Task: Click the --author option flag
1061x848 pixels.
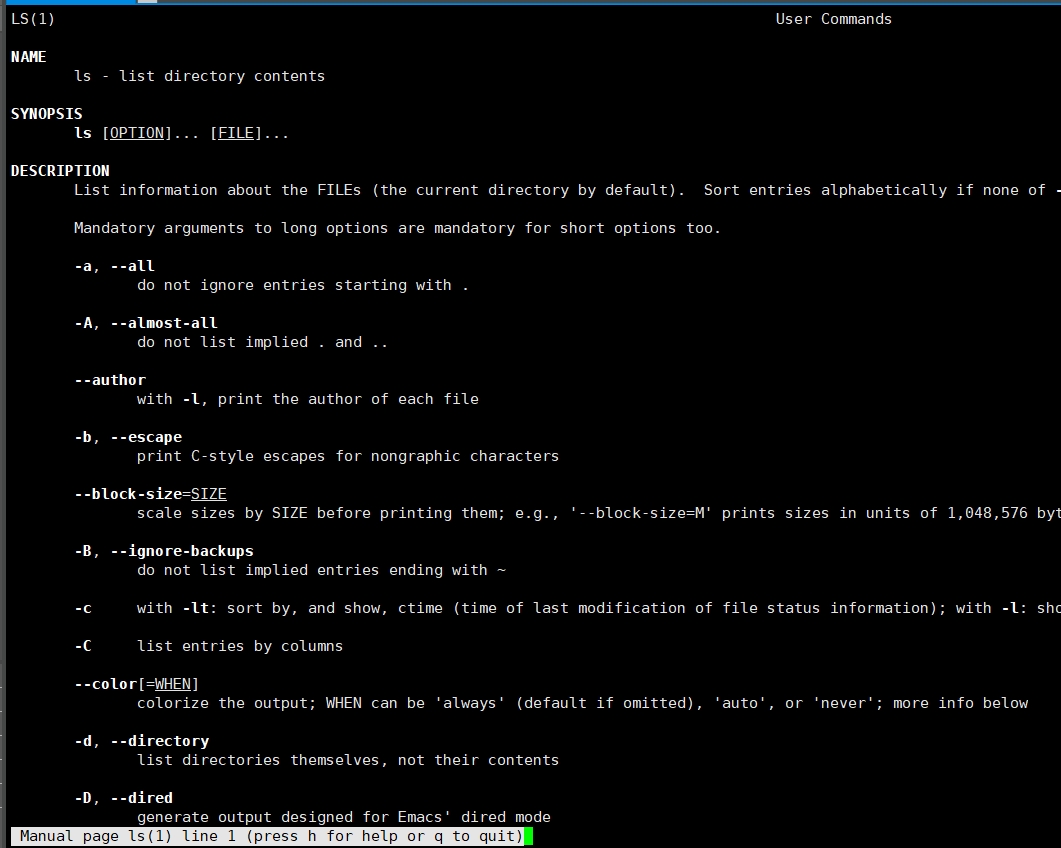Action: [110, 380]
